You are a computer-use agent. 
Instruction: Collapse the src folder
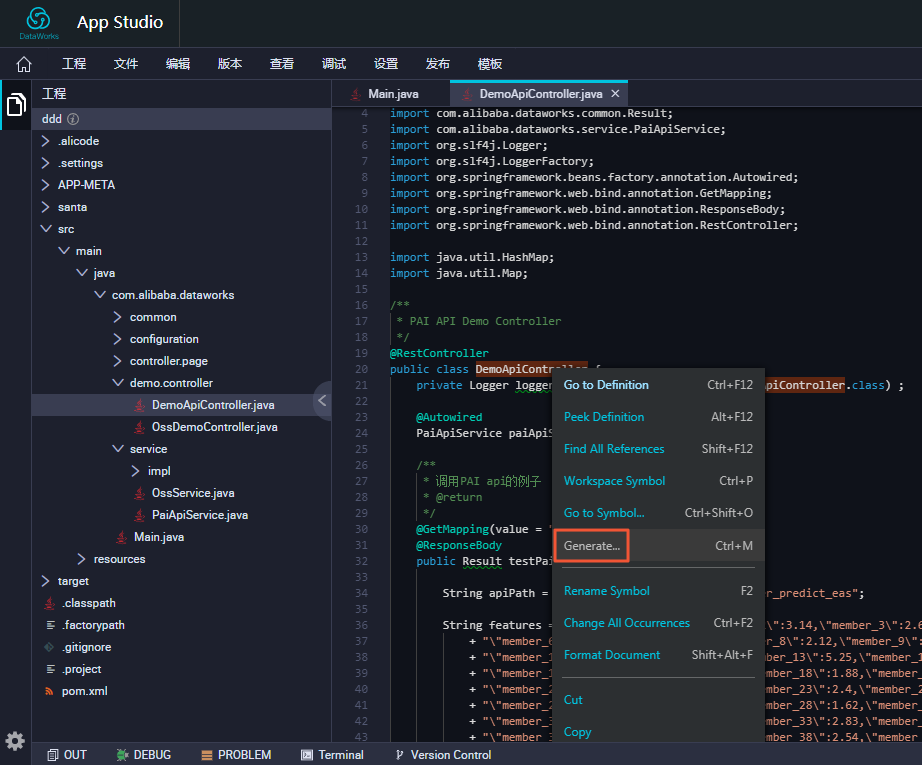pos(46,229)
